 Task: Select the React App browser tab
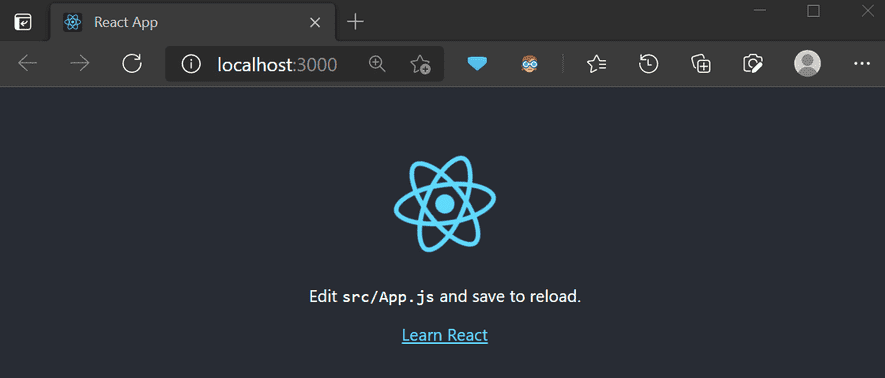point(193,23)
